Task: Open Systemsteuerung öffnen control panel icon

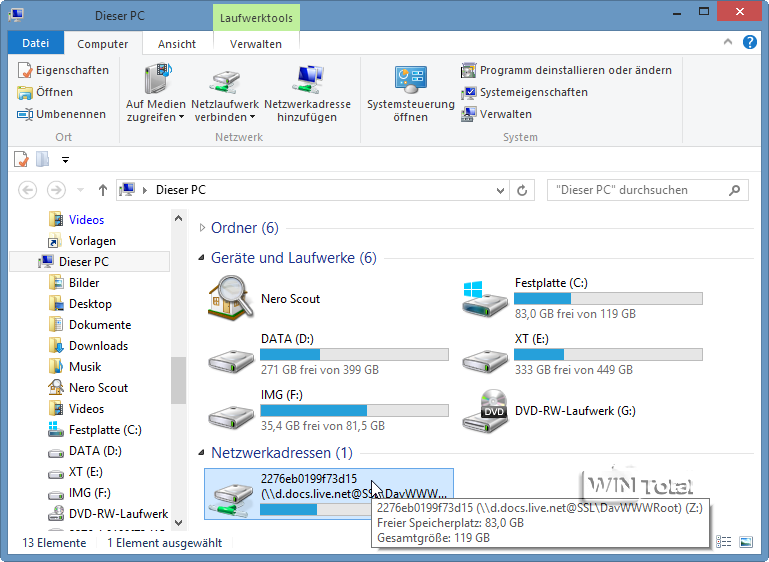Action: pyautogui.click(x=410, y=79)
